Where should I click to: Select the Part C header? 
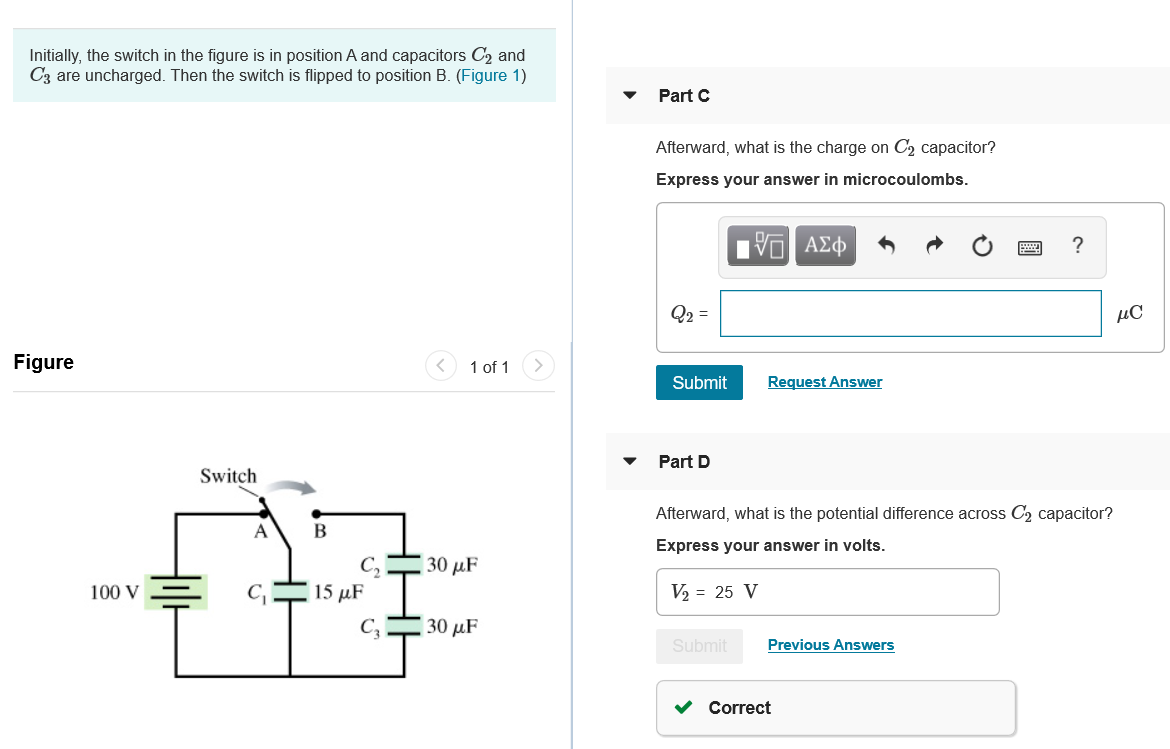tap(685, 95)
